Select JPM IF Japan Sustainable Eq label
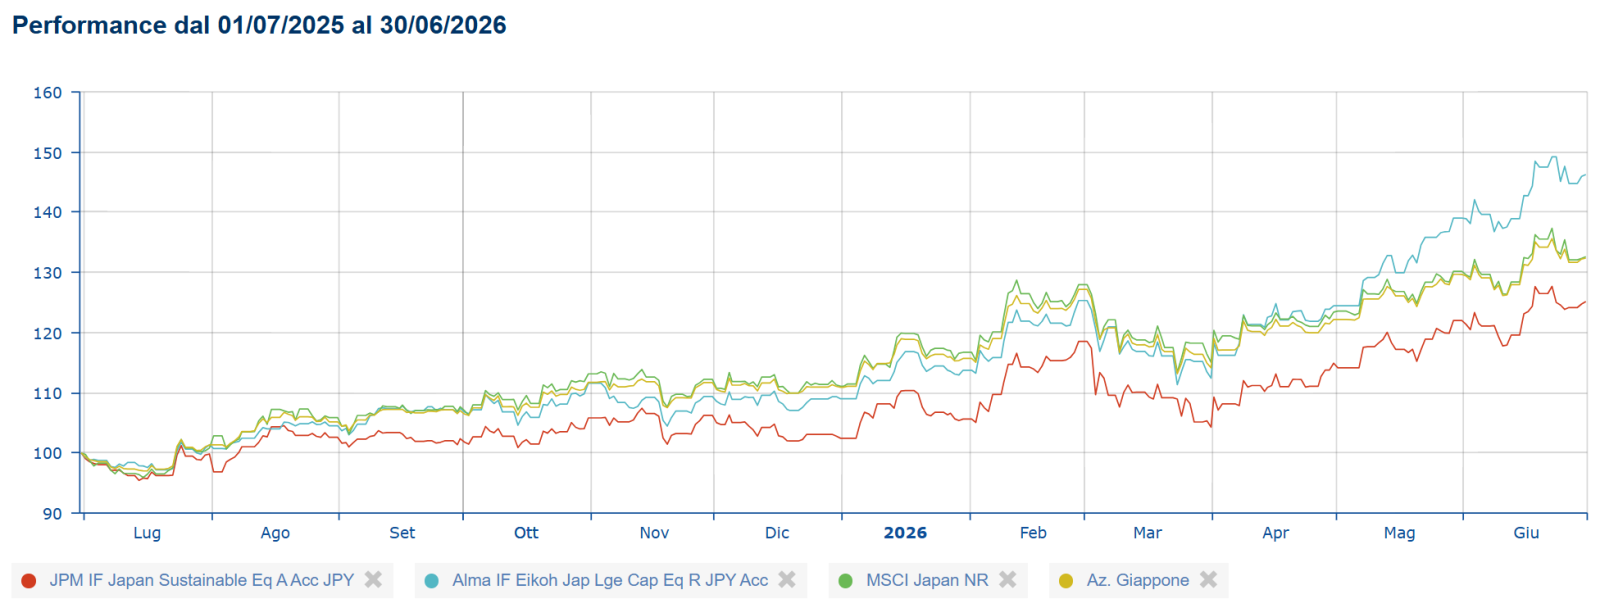 pyautogui.click(x=202, y=580)
